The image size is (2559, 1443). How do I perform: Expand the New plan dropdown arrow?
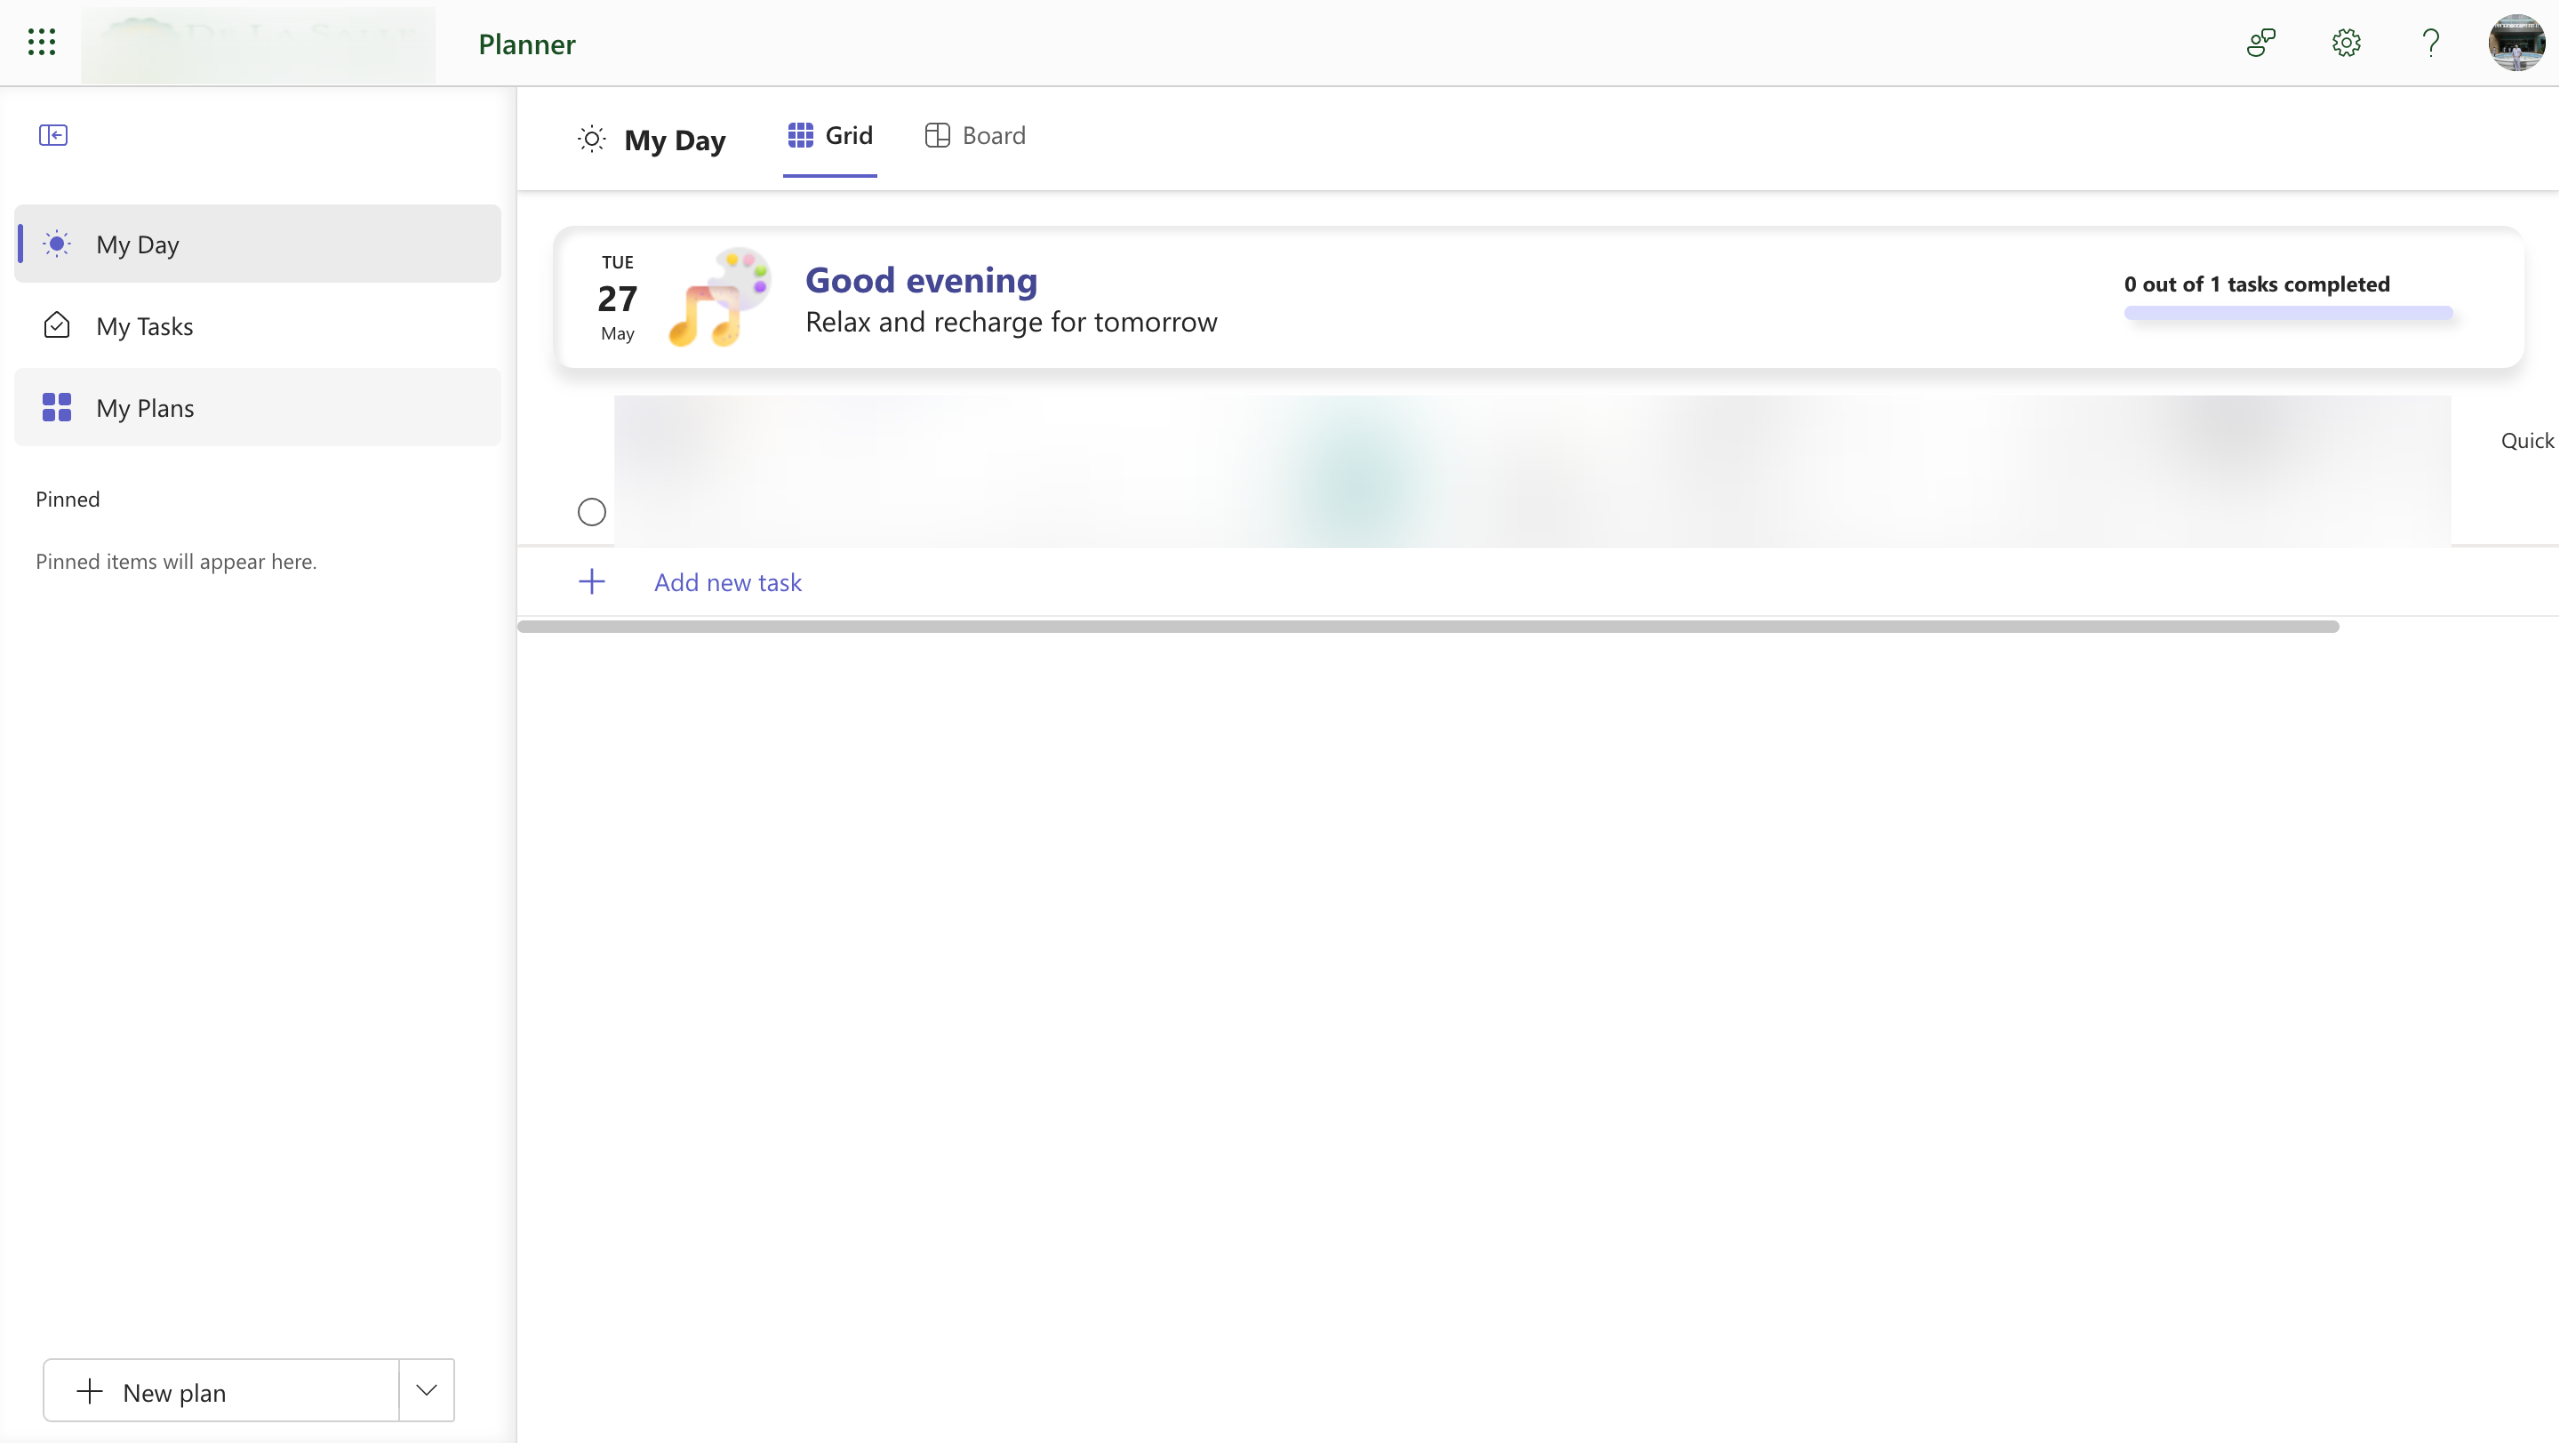coord(427,1390)
